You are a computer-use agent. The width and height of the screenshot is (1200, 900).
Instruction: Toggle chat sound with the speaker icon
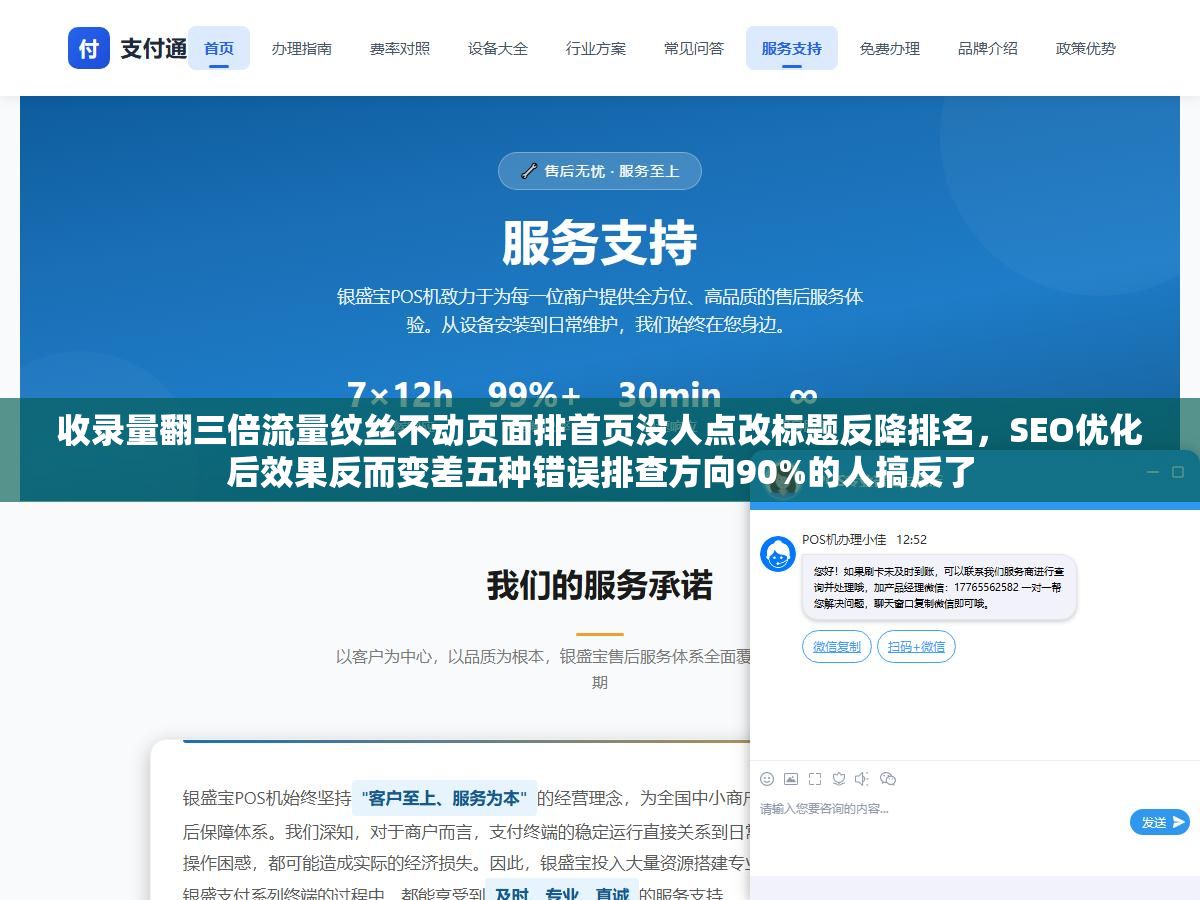[862, 778]
